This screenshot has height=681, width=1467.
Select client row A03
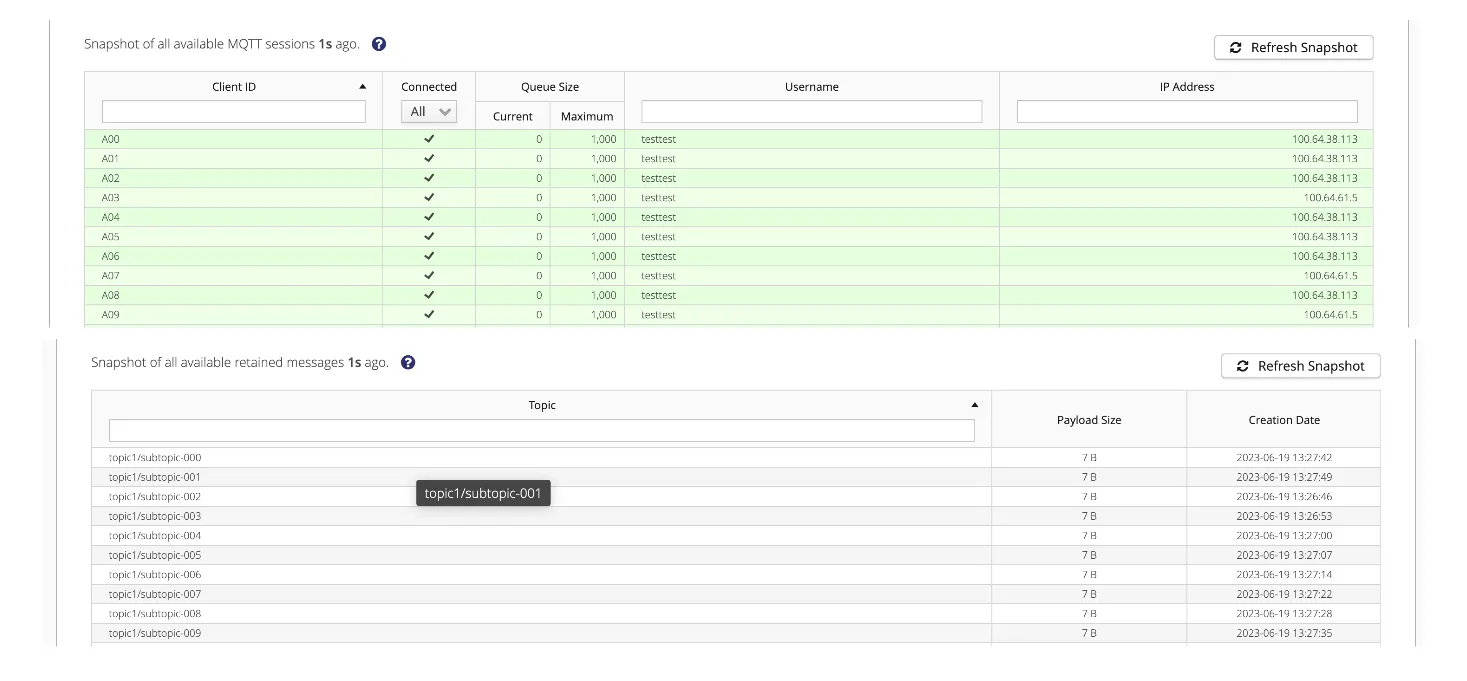click(729, 198)
